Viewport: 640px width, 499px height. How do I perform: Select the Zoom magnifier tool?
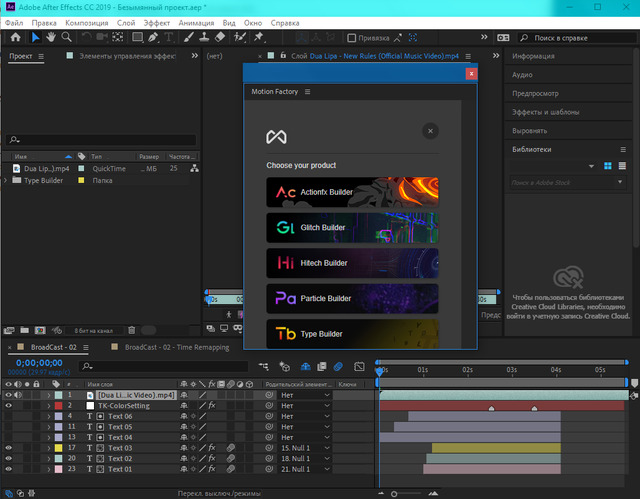click(66, 37)
